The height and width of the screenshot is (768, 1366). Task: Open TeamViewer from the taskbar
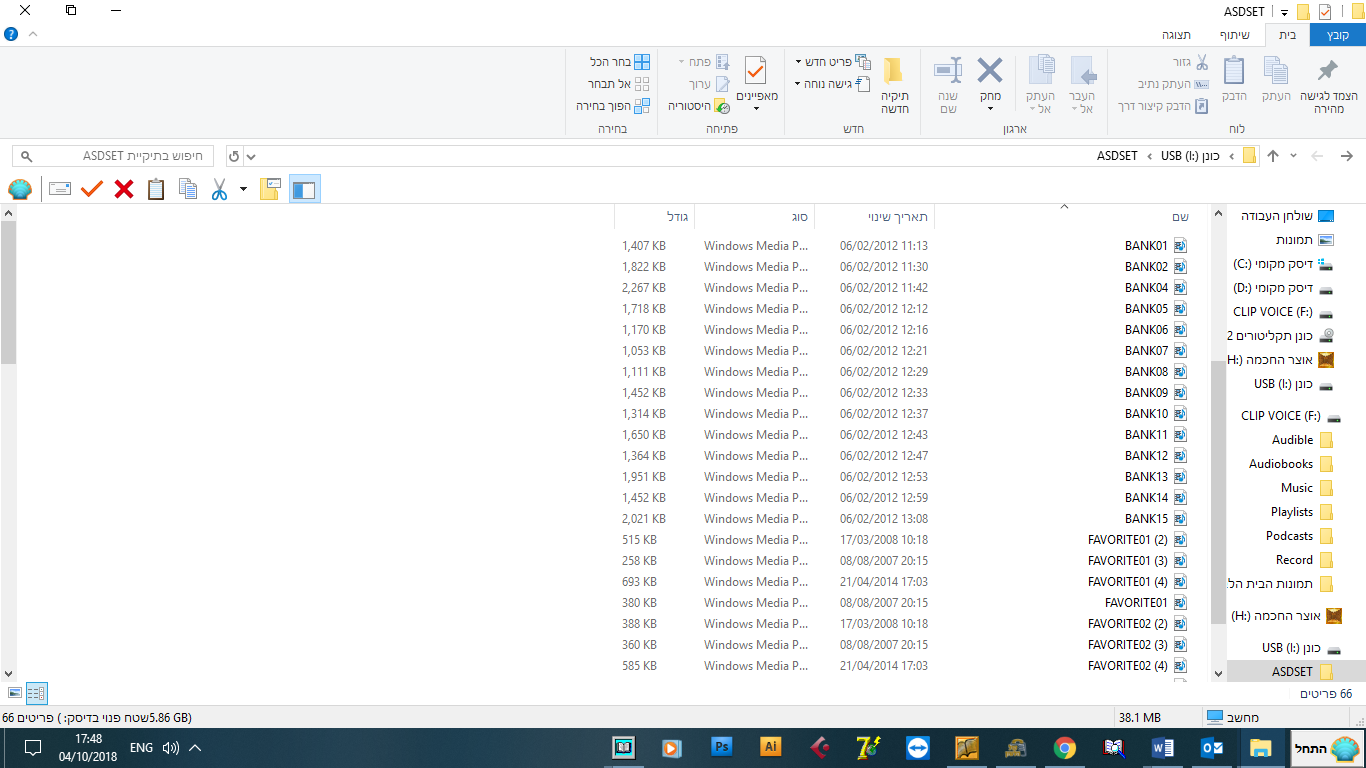point(917,748)
